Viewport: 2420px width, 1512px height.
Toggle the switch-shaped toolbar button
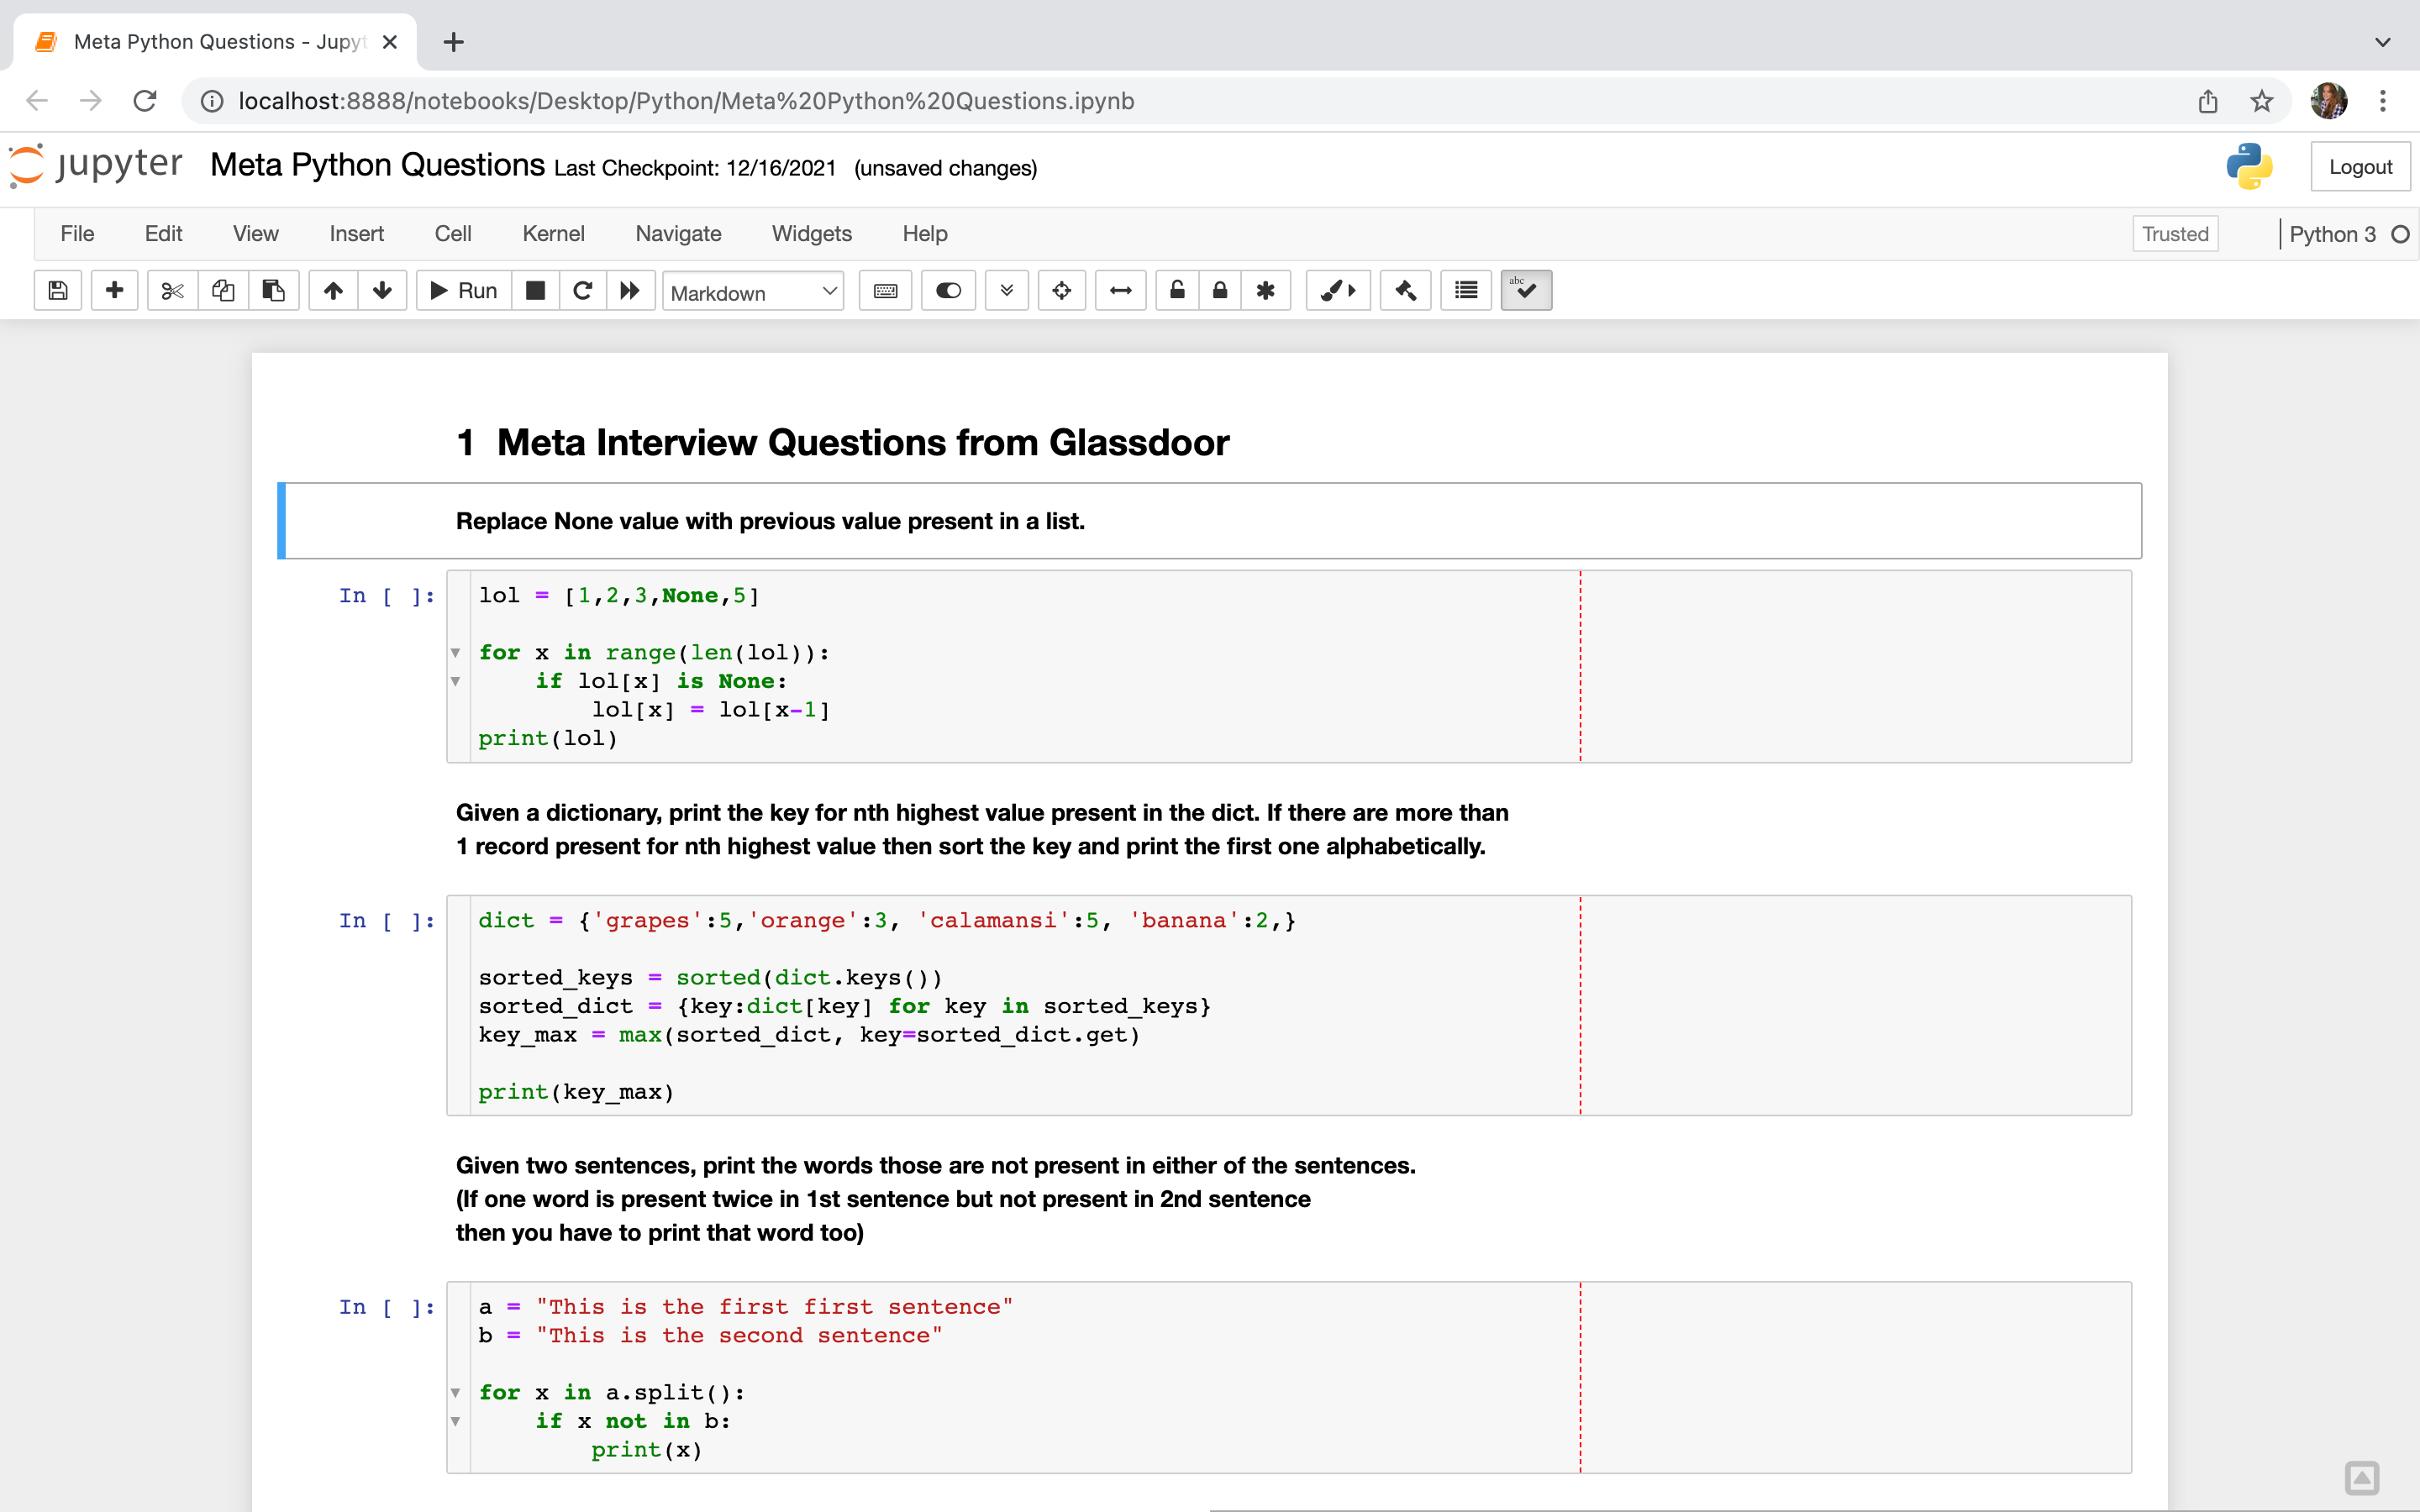[x=948, y=291]
